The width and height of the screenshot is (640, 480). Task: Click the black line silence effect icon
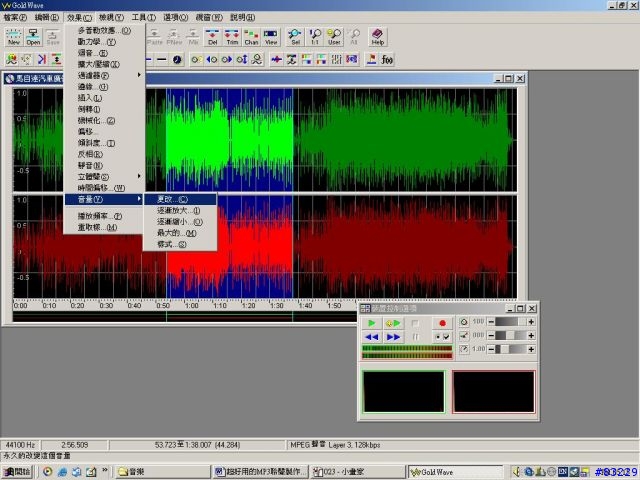tap(162, 60)
